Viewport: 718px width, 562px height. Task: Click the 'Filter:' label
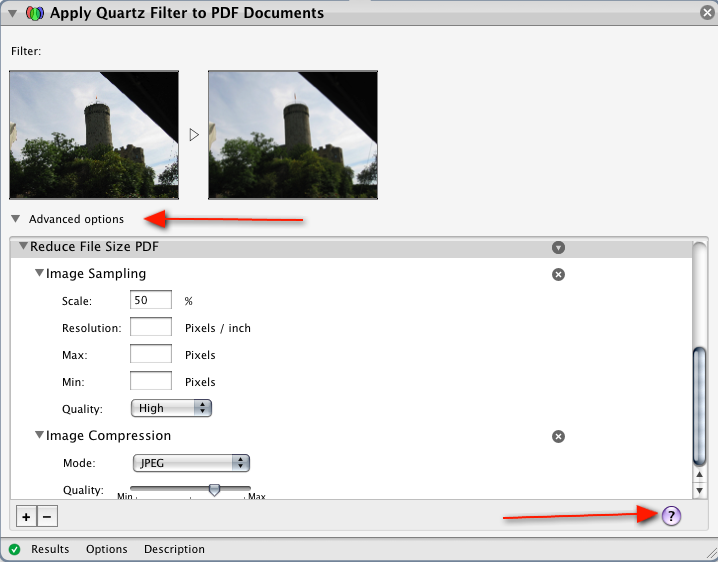click(26, 51)
